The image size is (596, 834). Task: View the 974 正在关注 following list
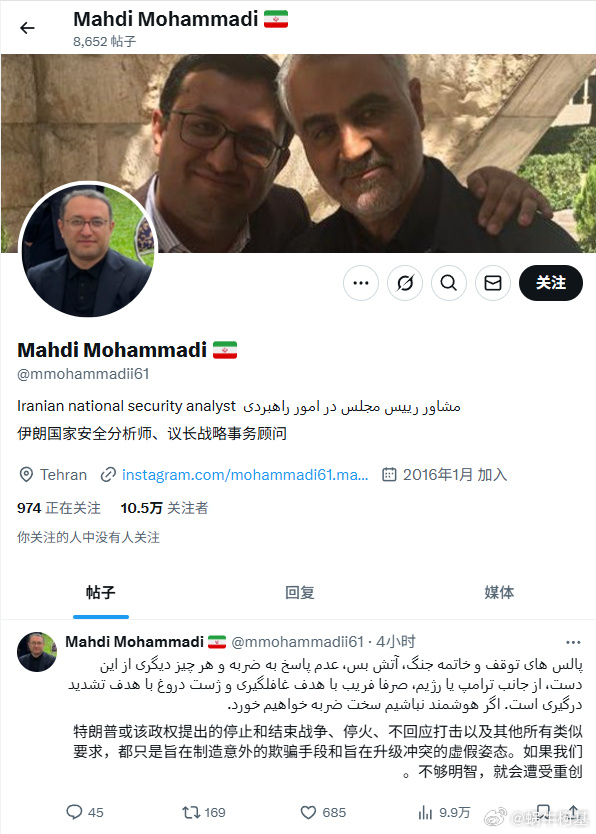tap(58, 508)
